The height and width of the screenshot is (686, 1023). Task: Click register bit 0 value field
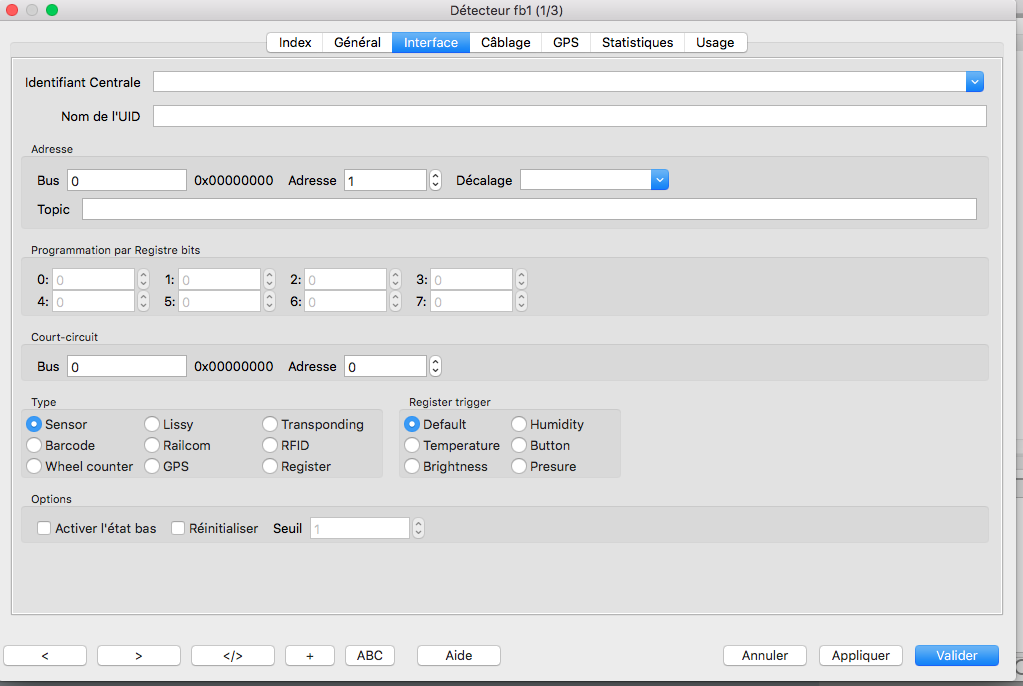pyautogui.click(x=93, y=280)
